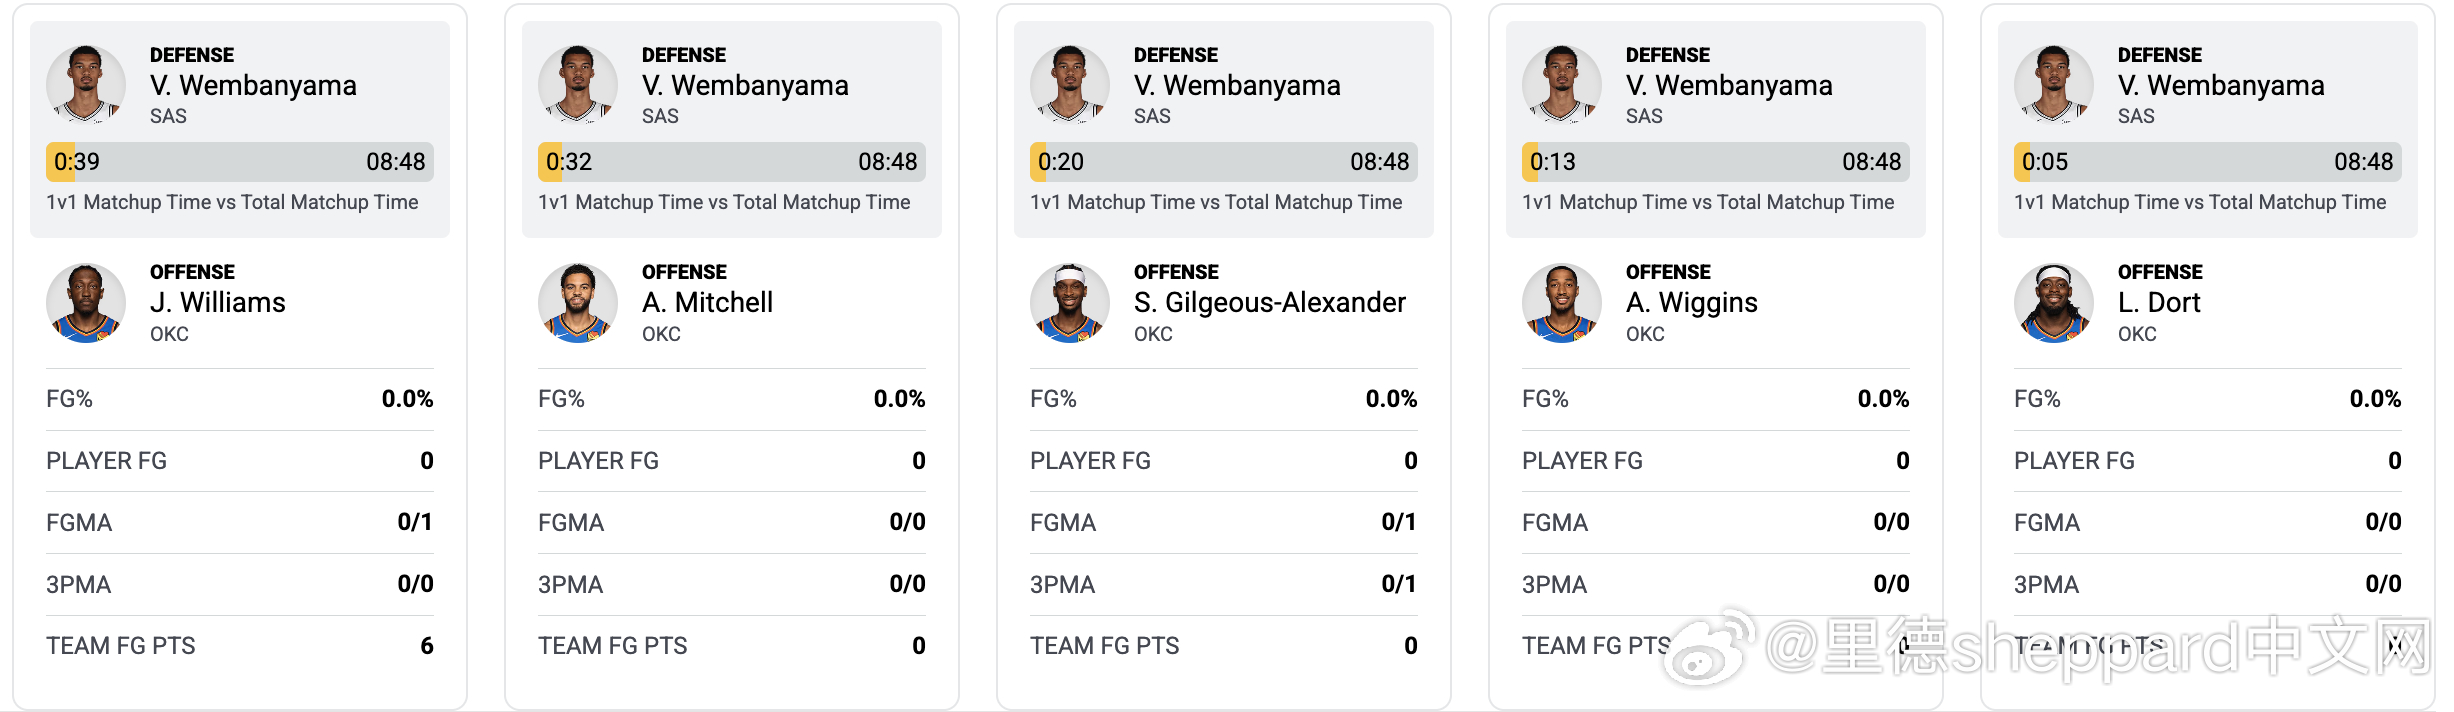The image size is (2454, 712).
Task: Select the L. Dort player name
Action: coord(2159,302)
